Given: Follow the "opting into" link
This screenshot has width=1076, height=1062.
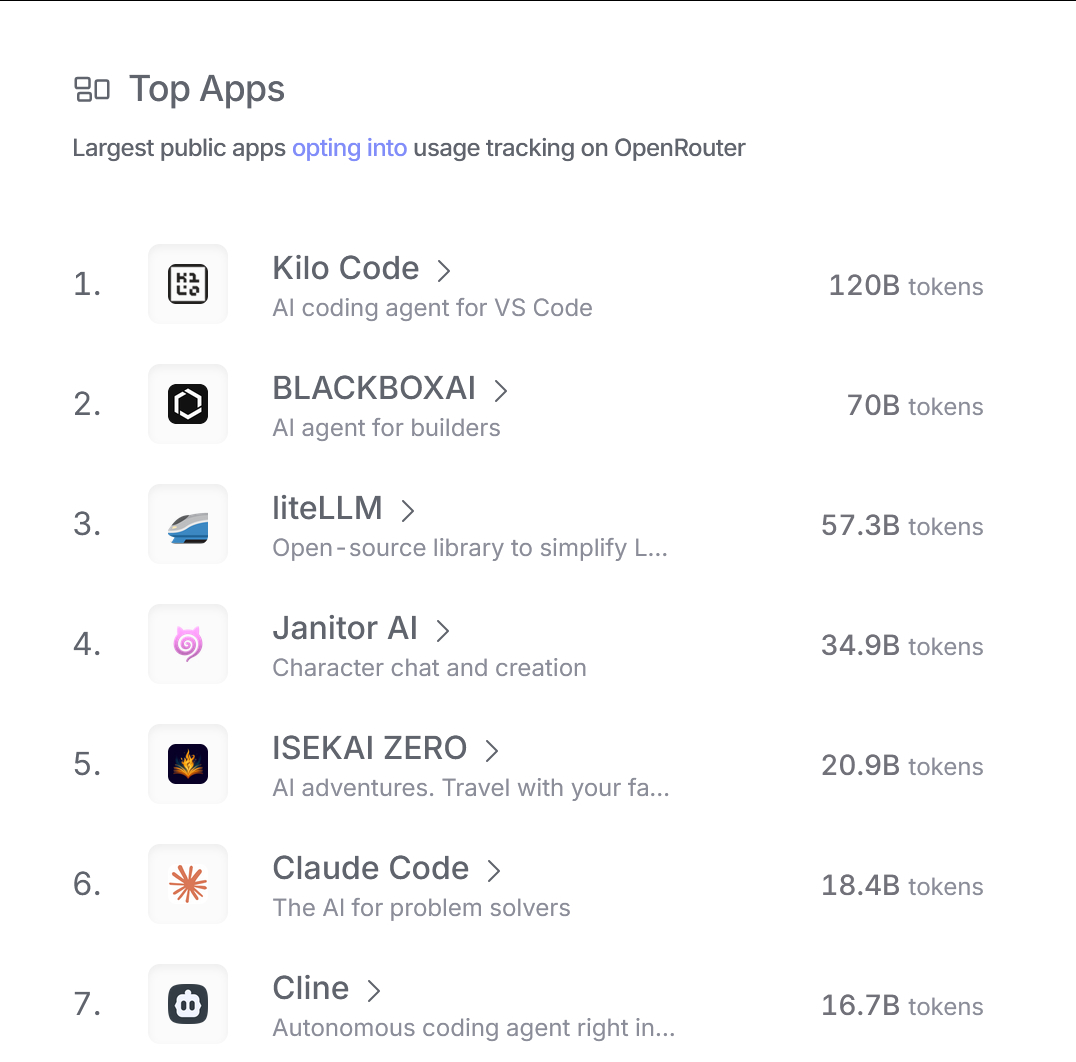Looking at the screenshot, I should click(x=349, y=148).
